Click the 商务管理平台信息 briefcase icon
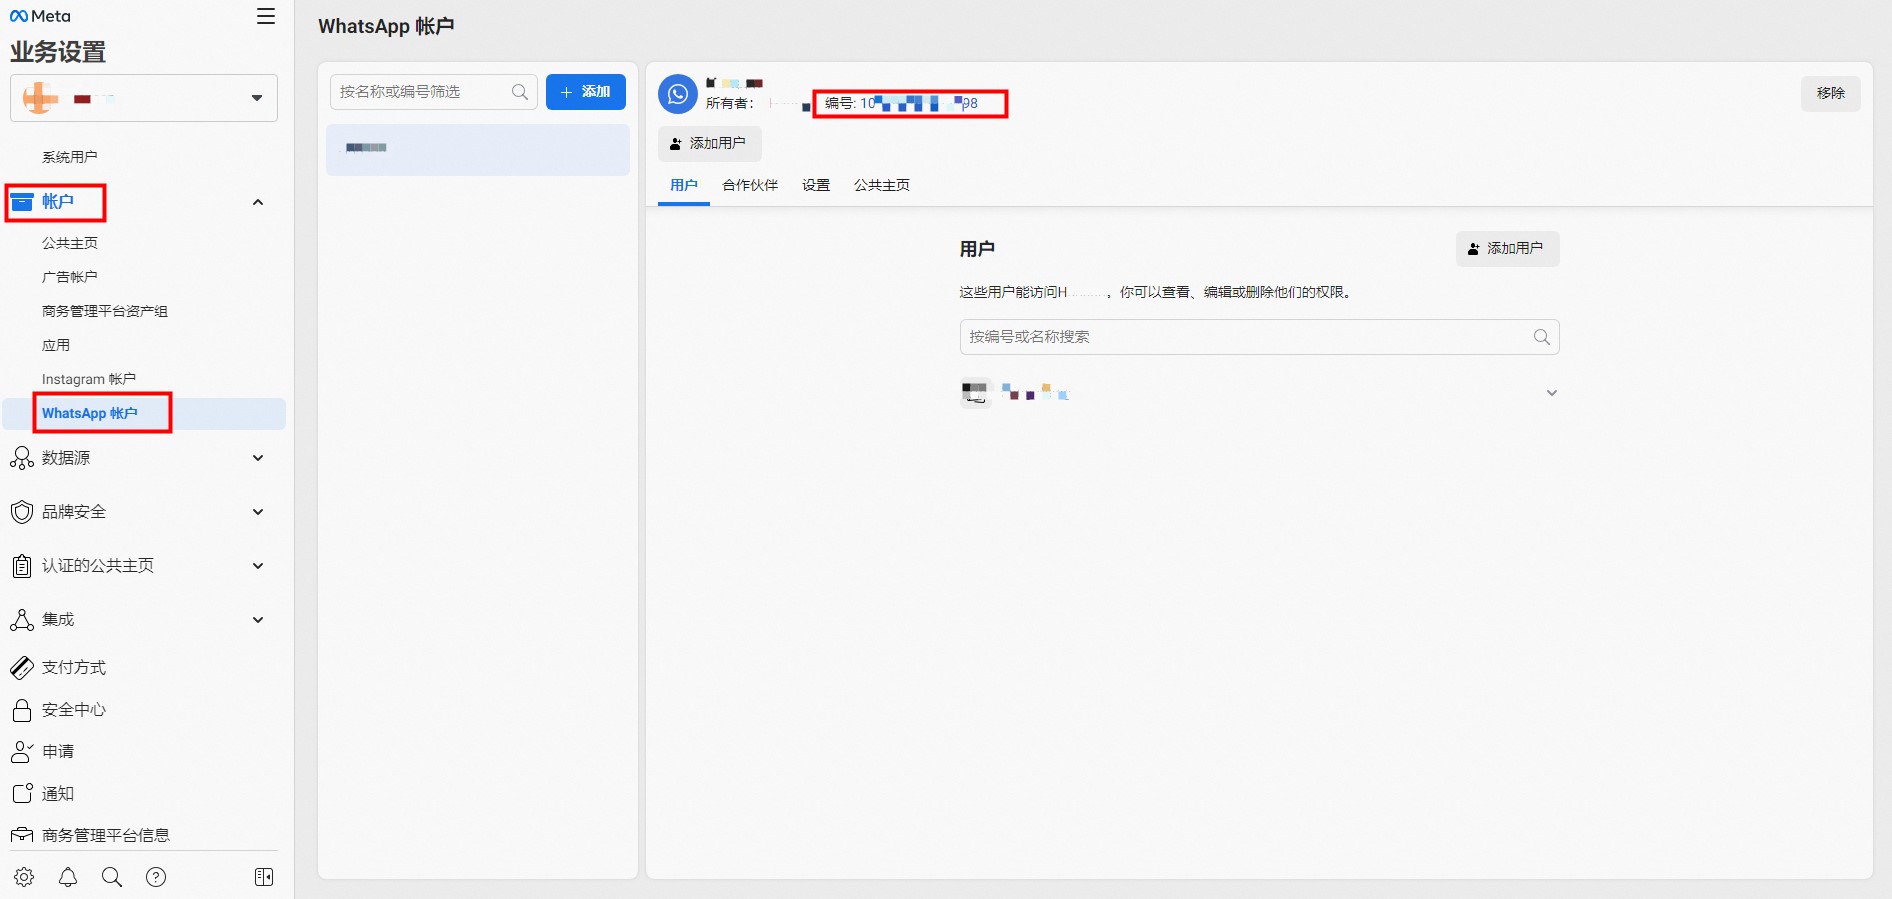Viewport: 1892px width, 899px height. 22,835
